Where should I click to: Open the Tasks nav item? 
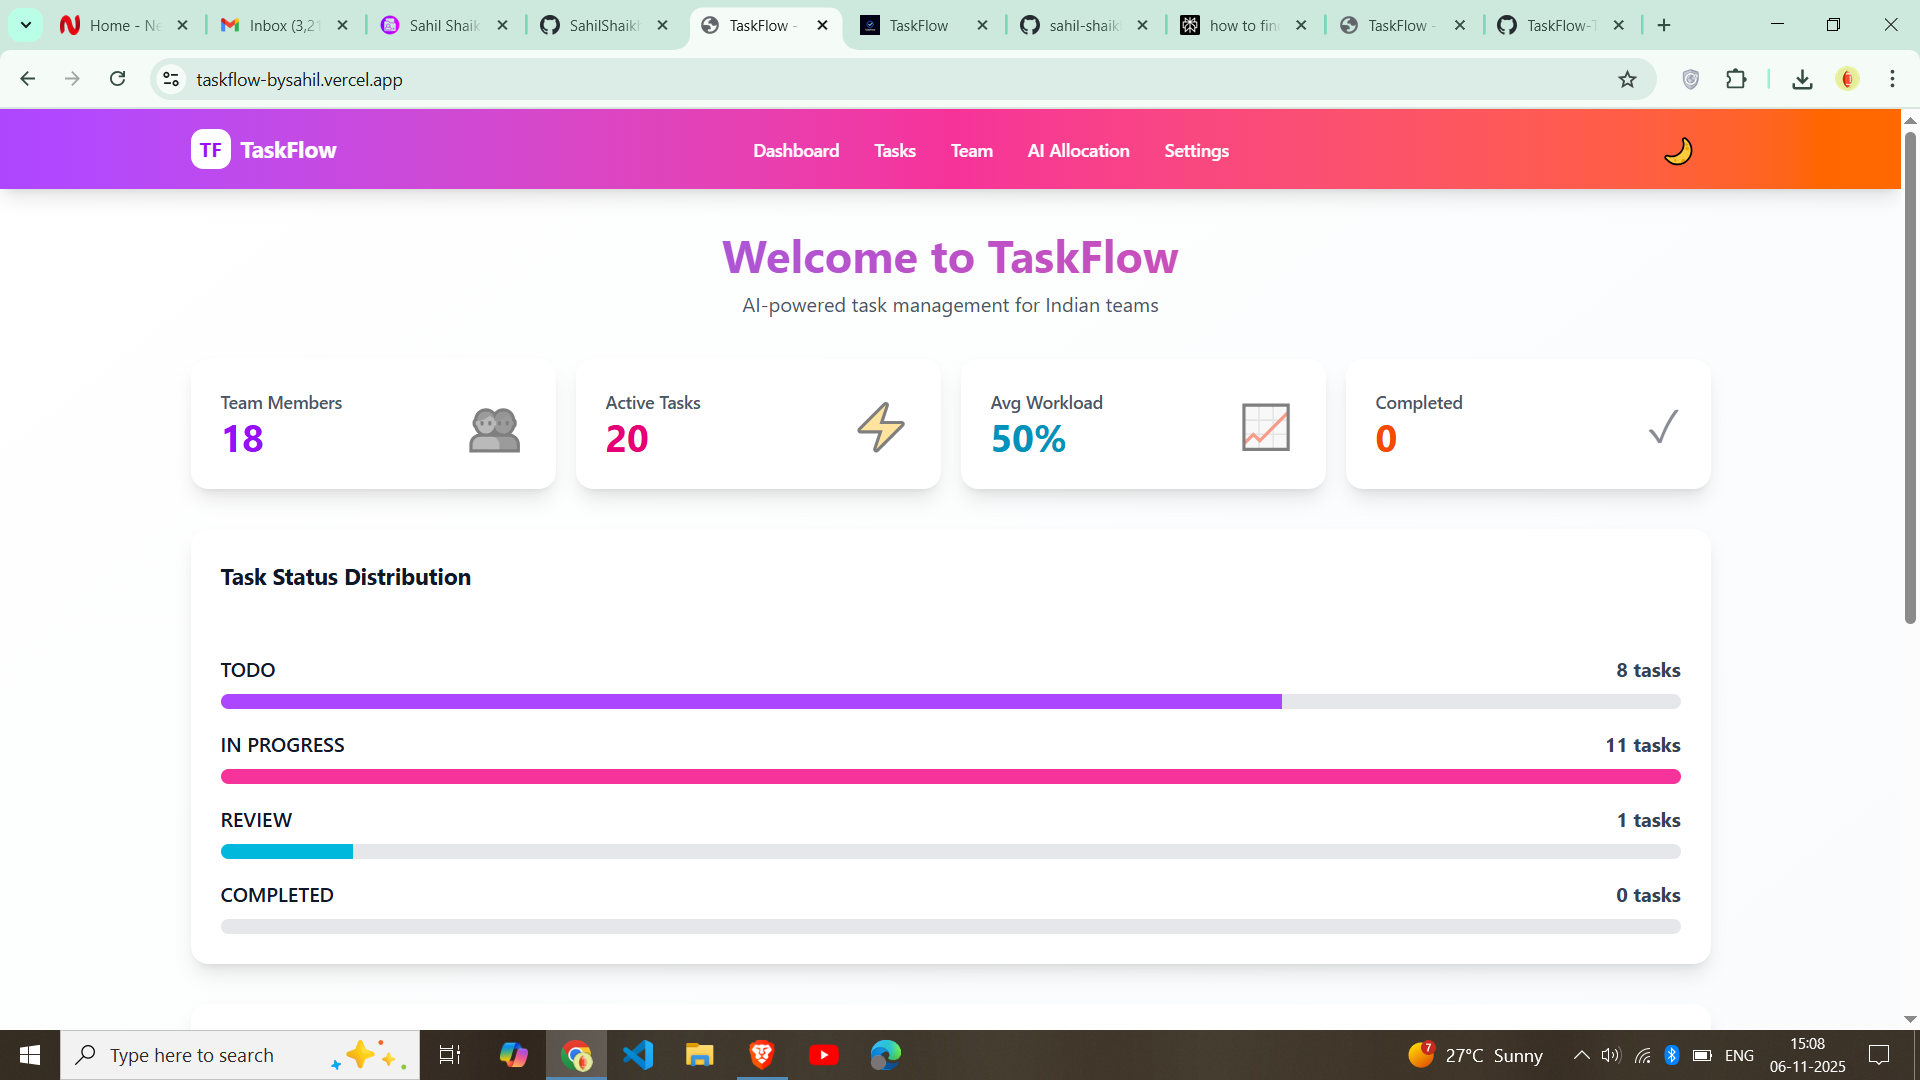(894, 151)
